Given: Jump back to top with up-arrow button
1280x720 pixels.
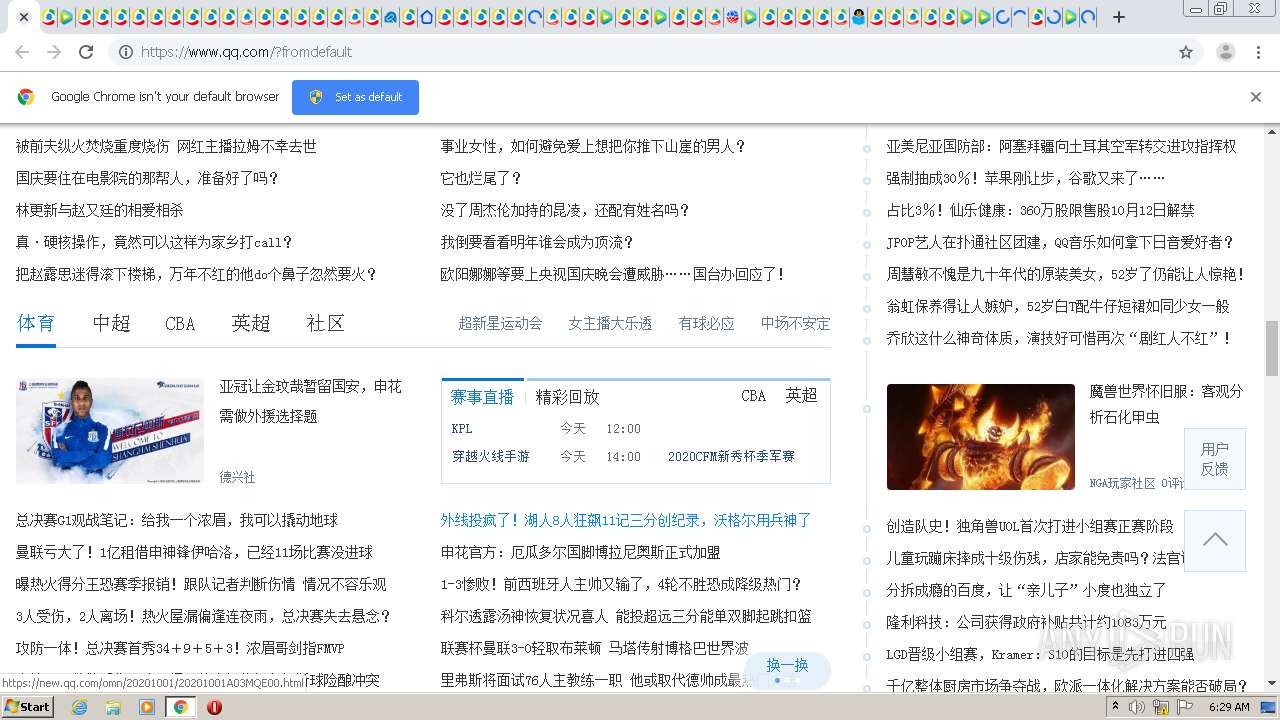Looking at the screenshot, I should coord(1215,540).
